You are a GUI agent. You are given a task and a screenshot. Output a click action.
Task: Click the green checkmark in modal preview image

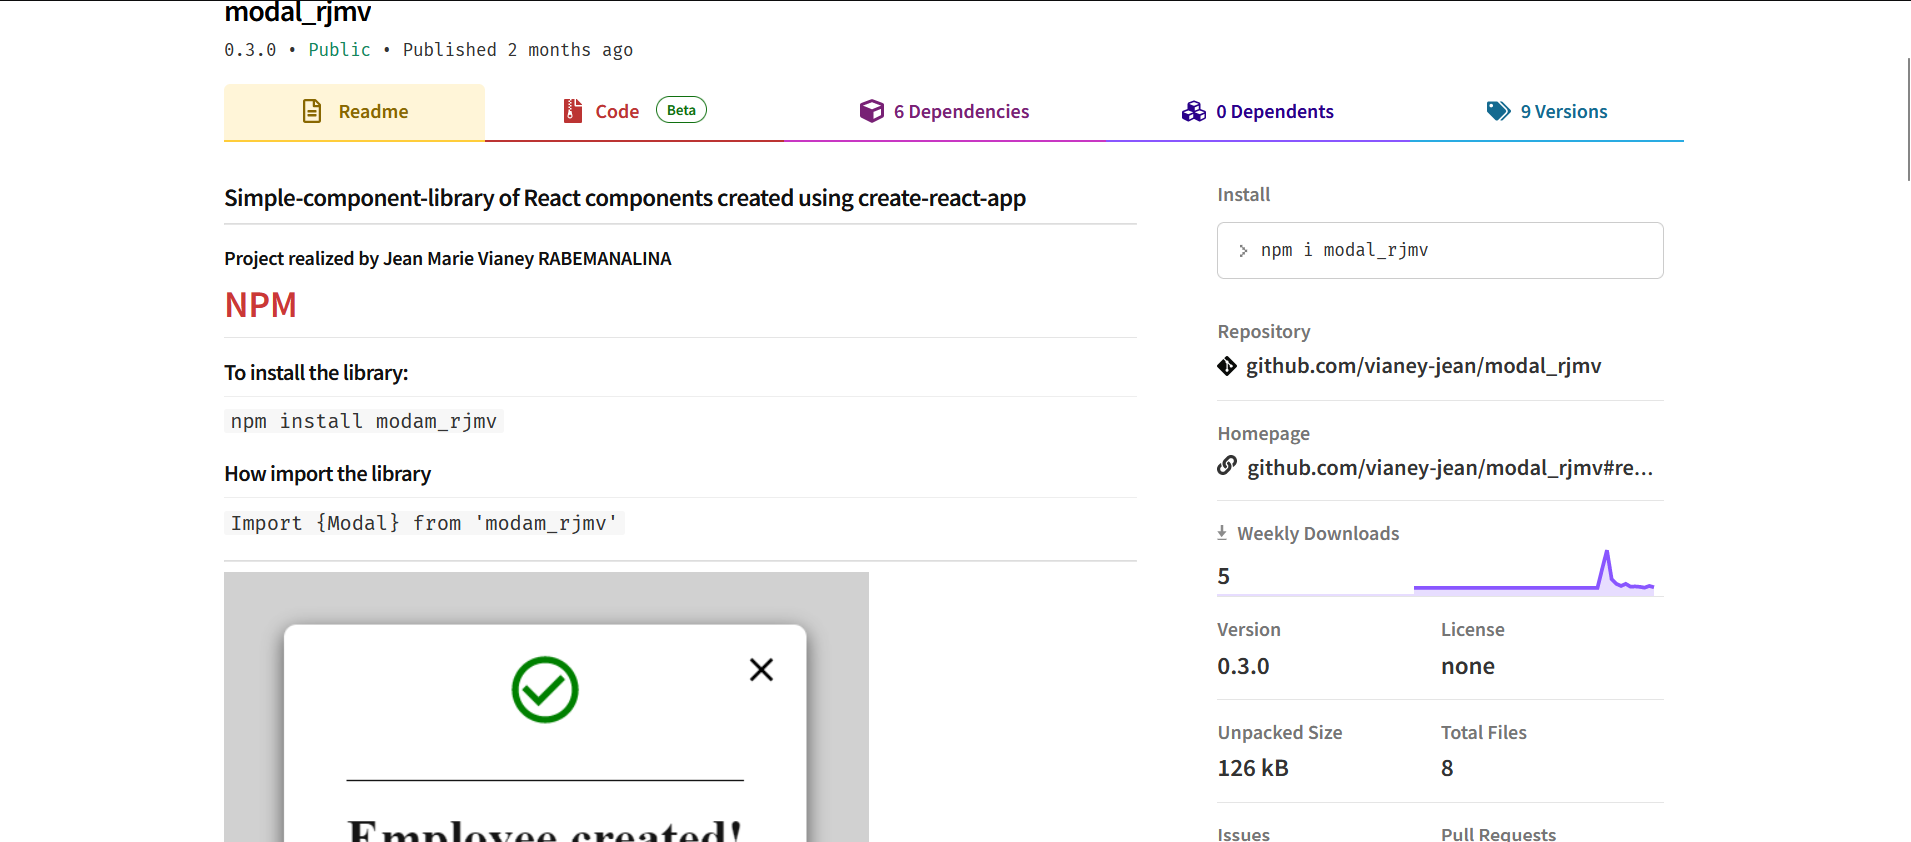point(545,690)
